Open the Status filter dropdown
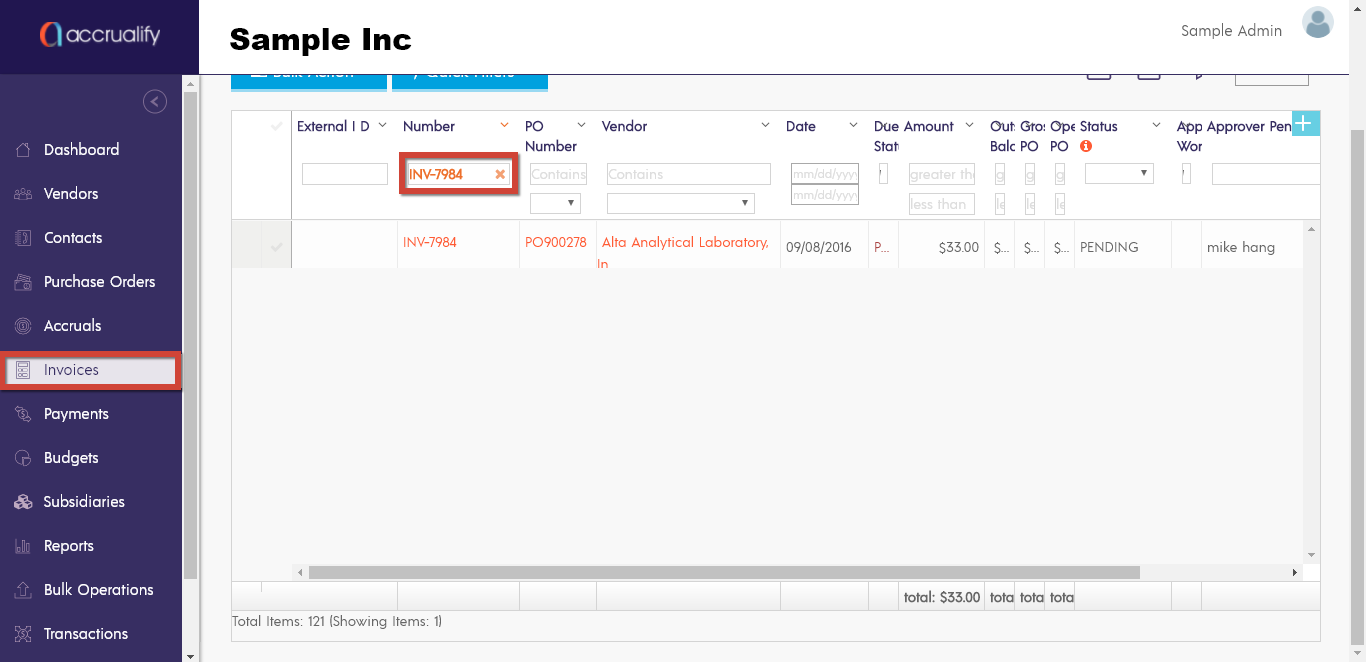 click(1119, 174)
